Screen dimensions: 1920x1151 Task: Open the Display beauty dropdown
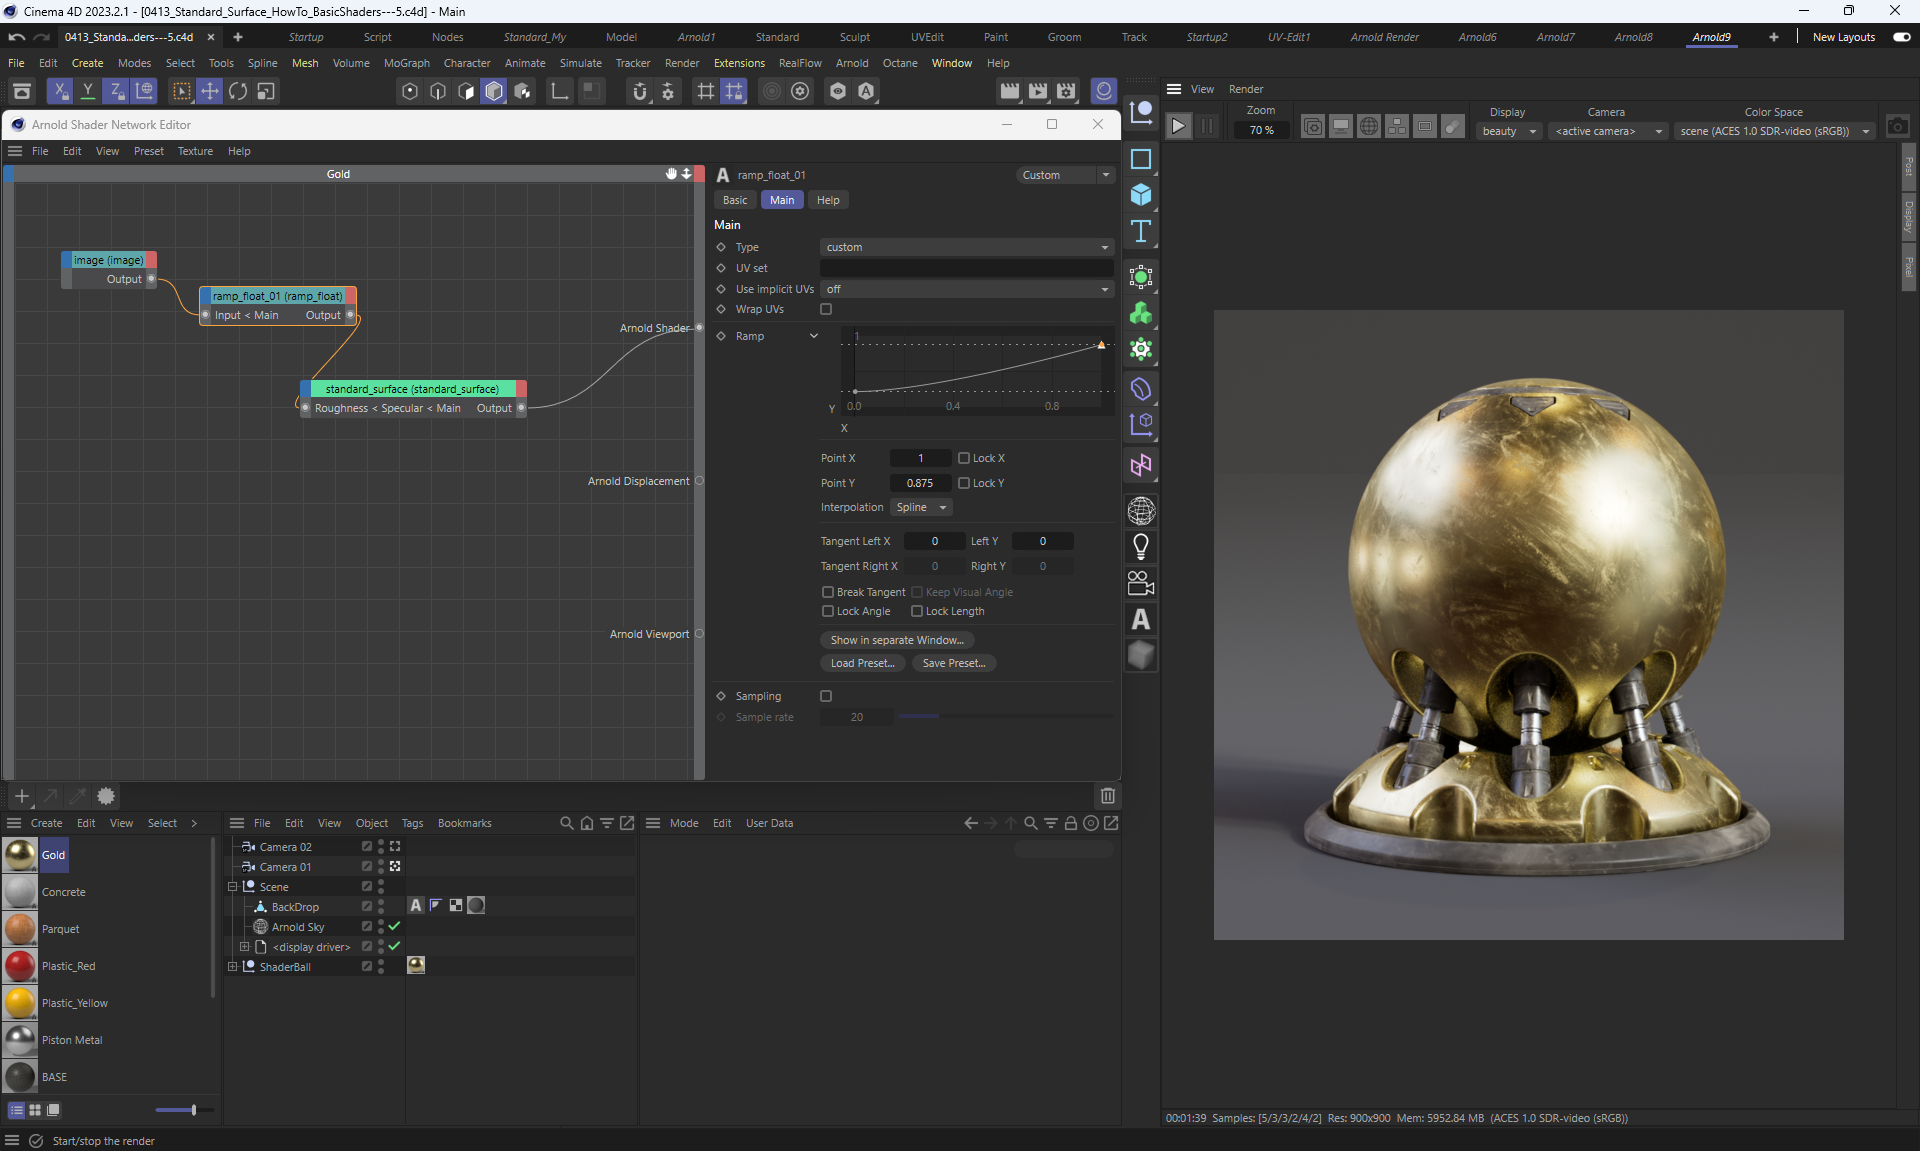1508,131
